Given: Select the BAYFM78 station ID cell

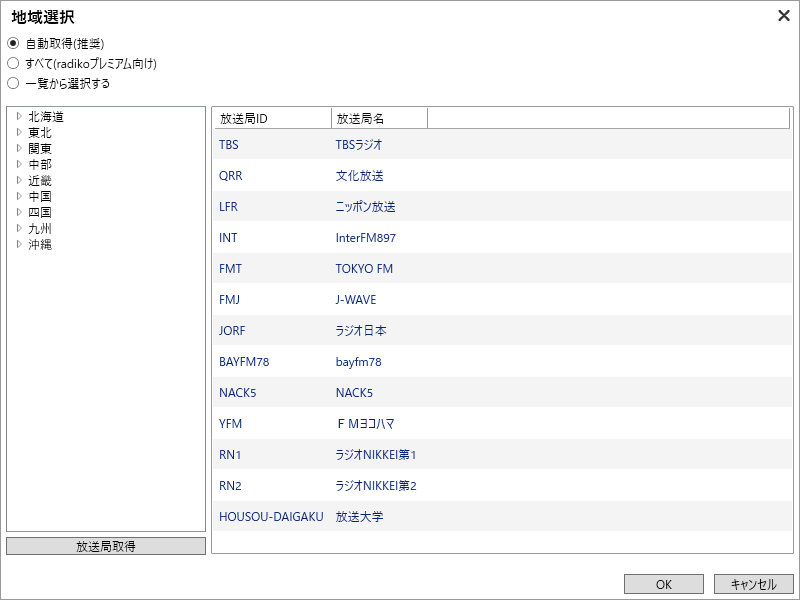Looking at the screenshot, I should point(244,362).
